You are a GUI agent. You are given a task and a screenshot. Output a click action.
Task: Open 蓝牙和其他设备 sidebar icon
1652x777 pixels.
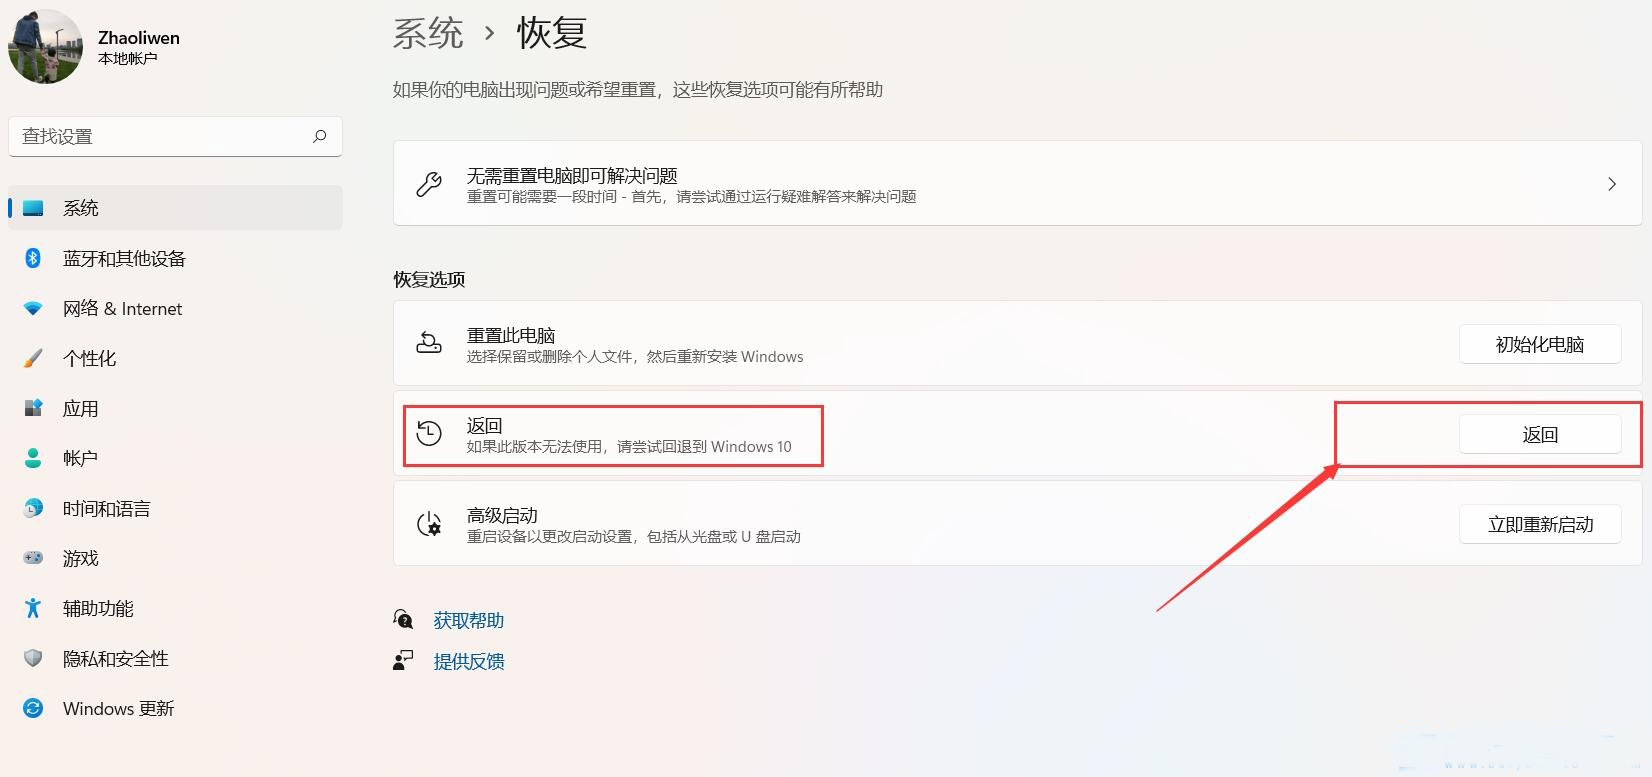(32, 258)
